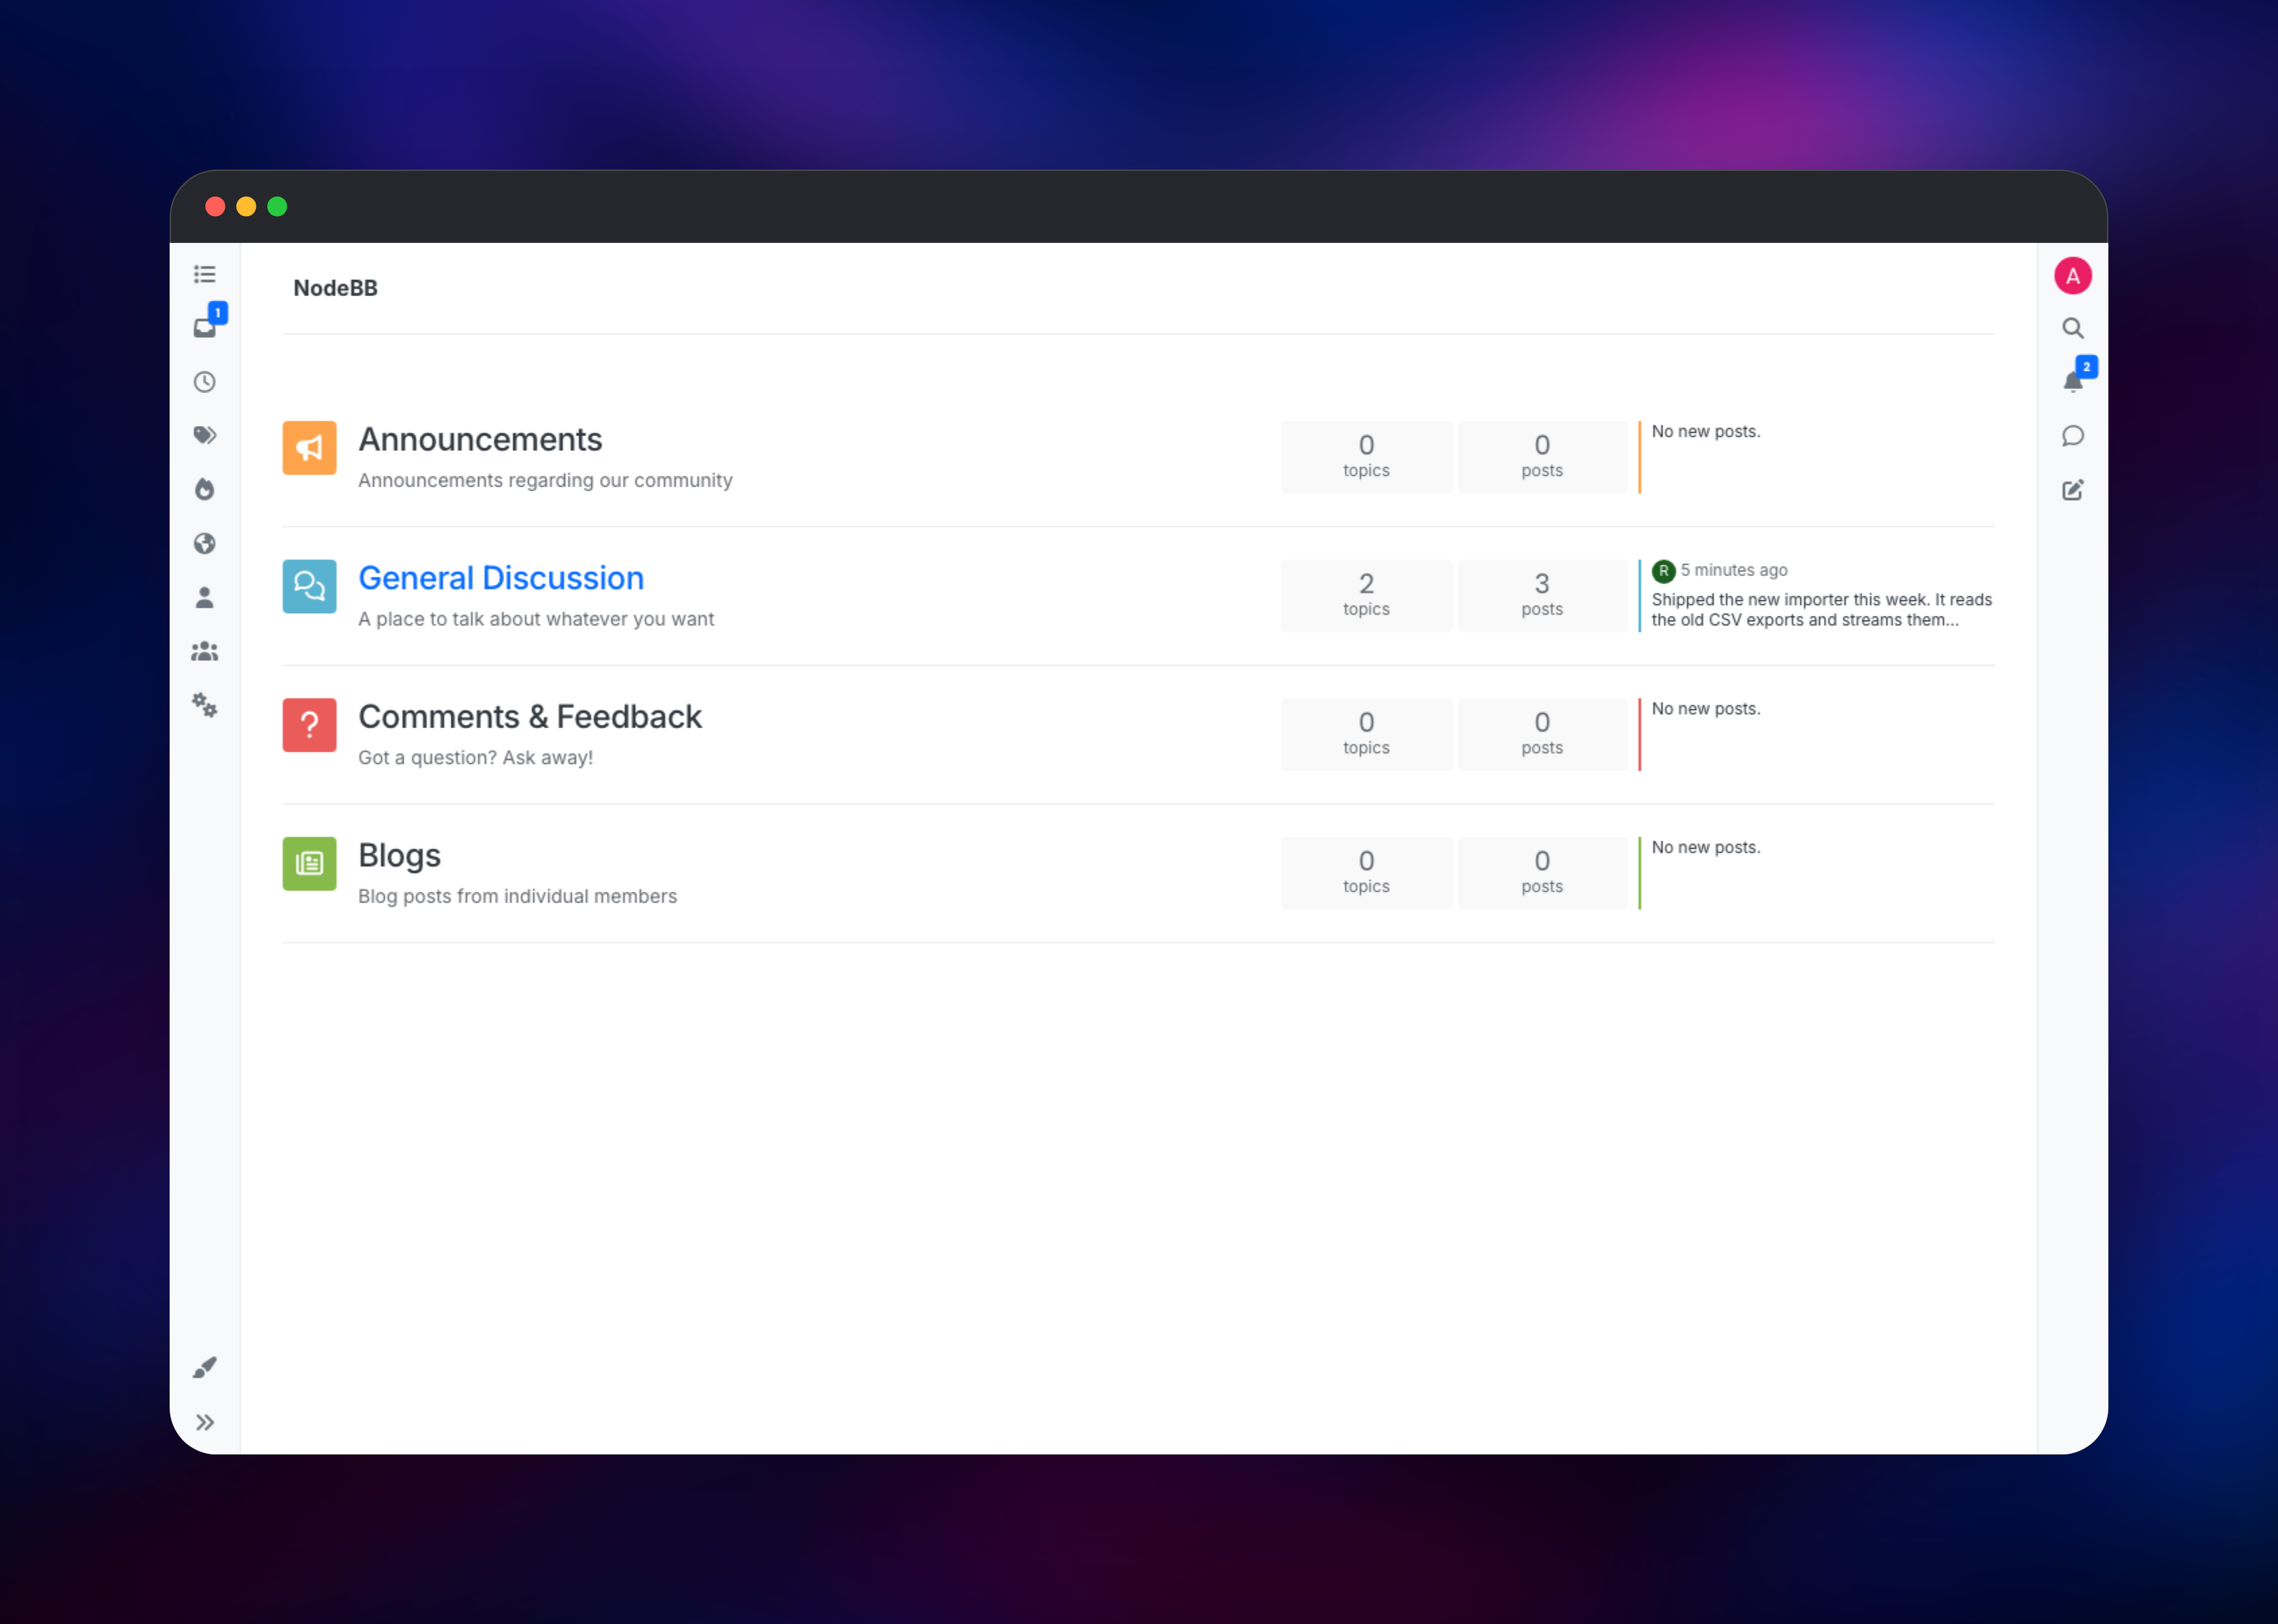Image resolution: width=2278 pixels, height=1624 pixels.
Task: Open the Comments & Feedback category link
Action: point(530,717)
